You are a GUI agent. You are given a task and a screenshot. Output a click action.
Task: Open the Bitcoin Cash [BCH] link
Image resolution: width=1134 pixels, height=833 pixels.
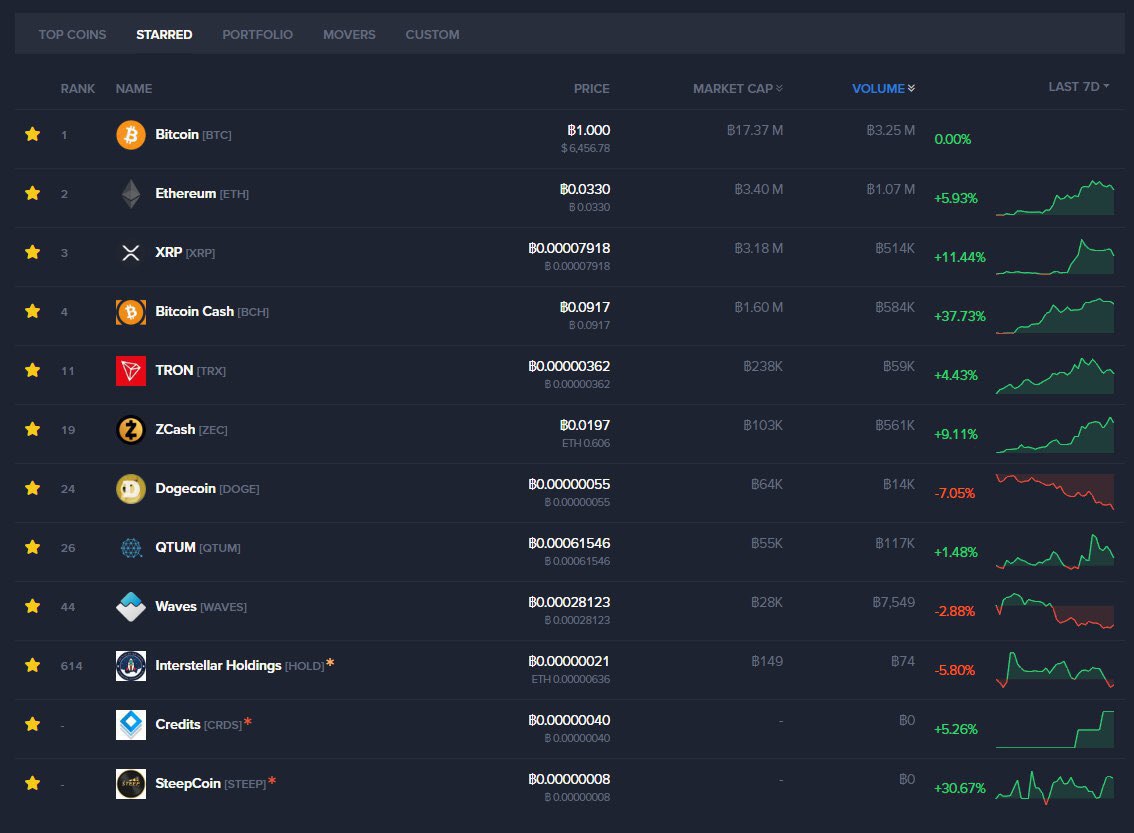pyautogui.click(x=212, y=312)
